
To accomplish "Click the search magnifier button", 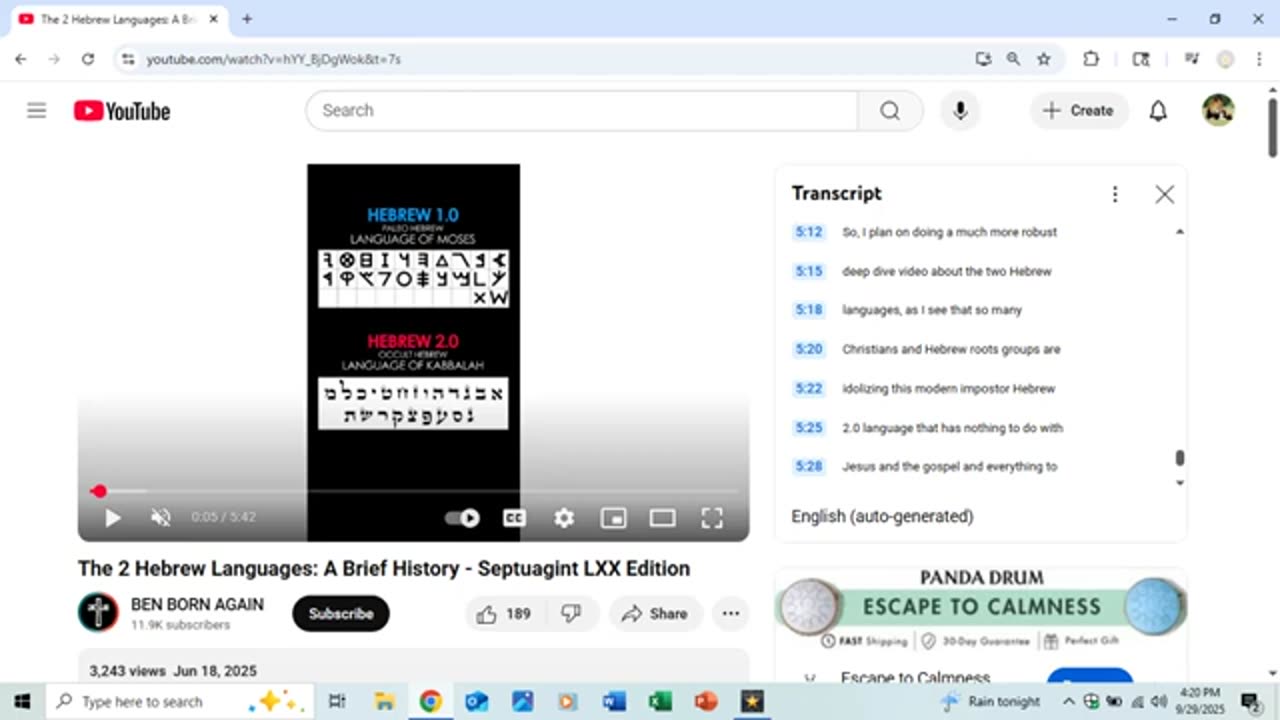I will click(890, 110).
